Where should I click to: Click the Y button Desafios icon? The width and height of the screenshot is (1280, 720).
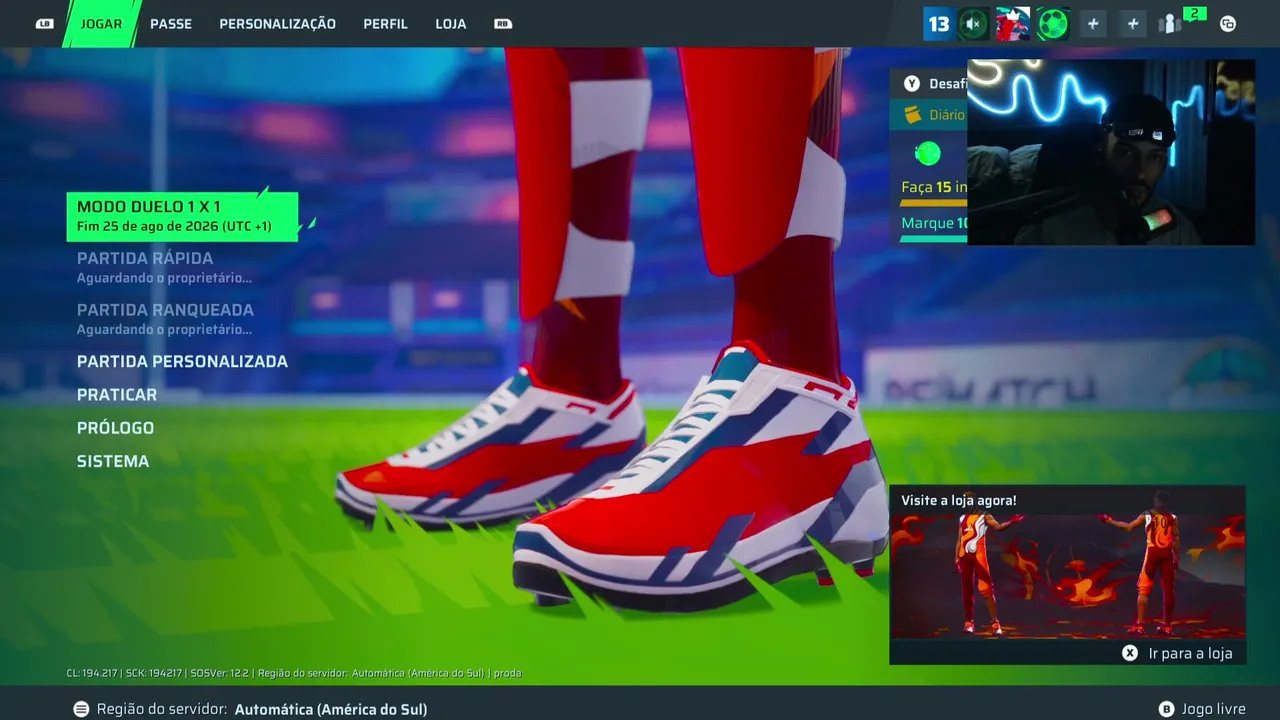(x=912, y=84)
